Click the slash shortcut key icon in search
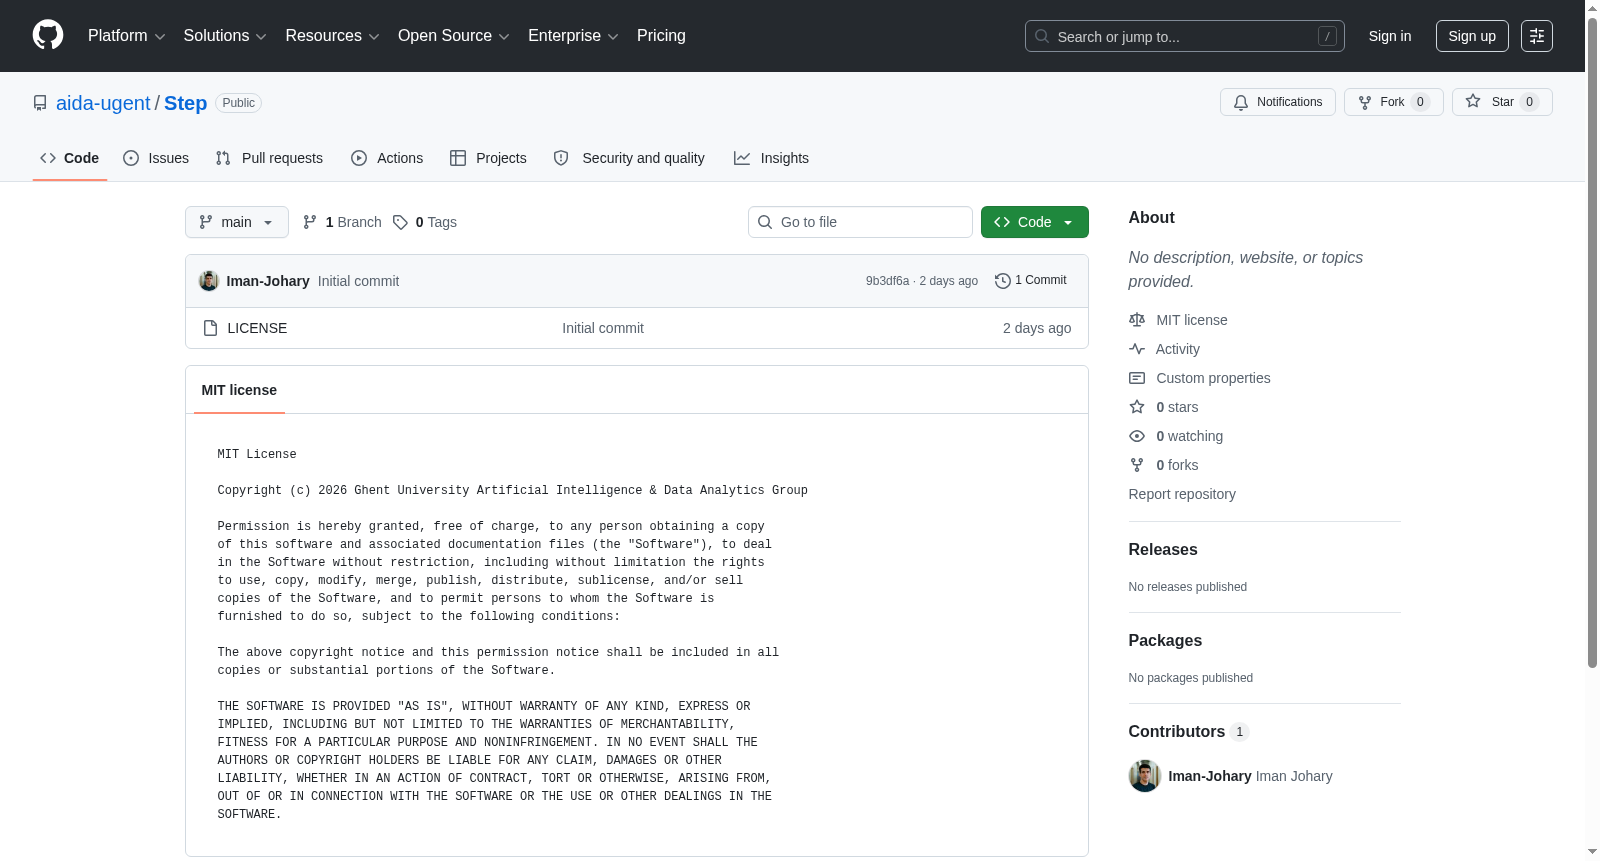This screenshot has height=861, width=1600. (x=1327, y=36)
